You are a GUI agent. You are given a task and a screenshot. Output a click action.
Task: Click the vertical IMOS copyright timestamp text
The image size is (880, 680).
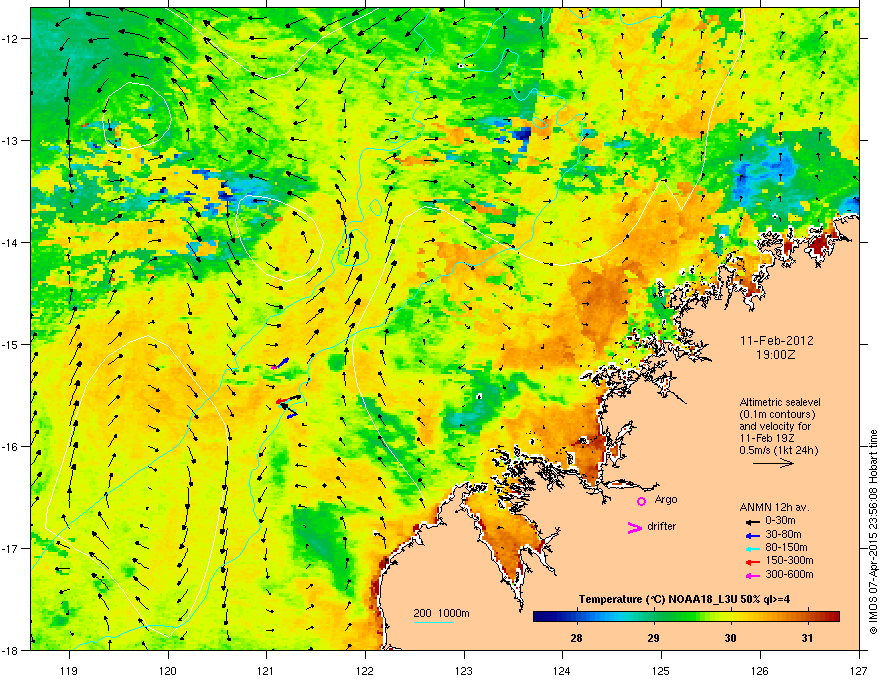tap(873, 532)
